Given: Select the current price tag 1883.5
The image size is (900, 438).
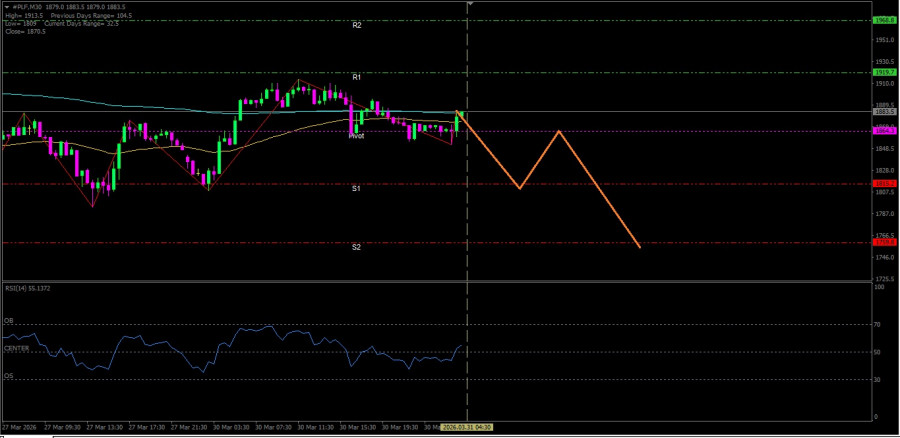Looking at the screenshot, I should click(x=883, y=111).
